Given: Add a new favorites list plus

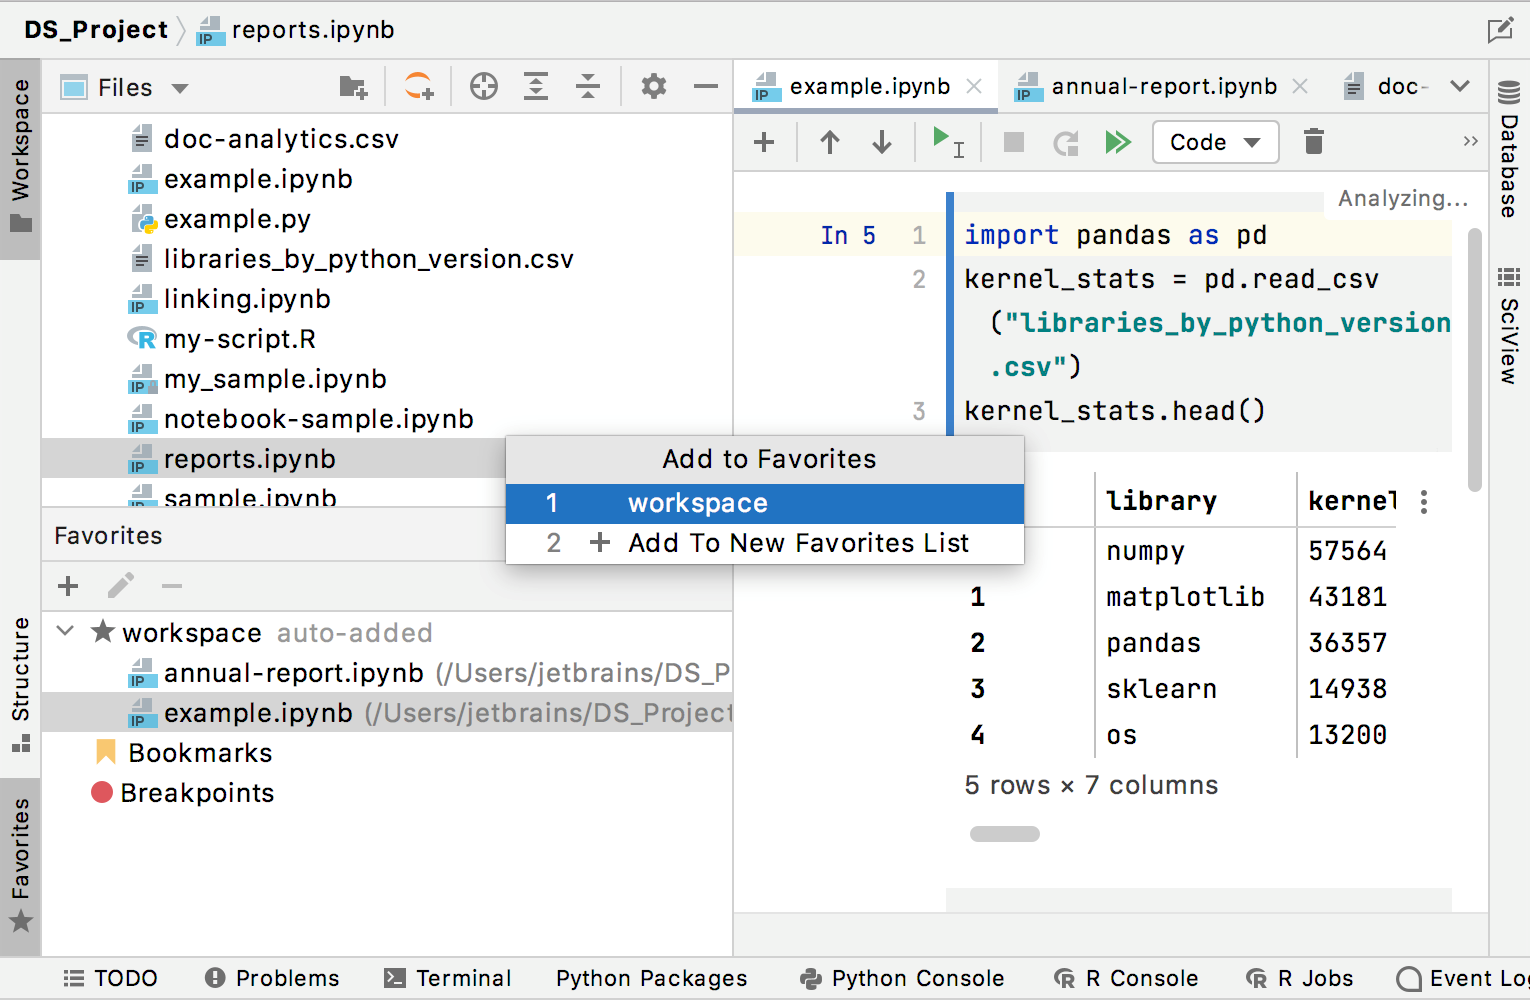Looking at the screenshot, I should tap(68, 586).
